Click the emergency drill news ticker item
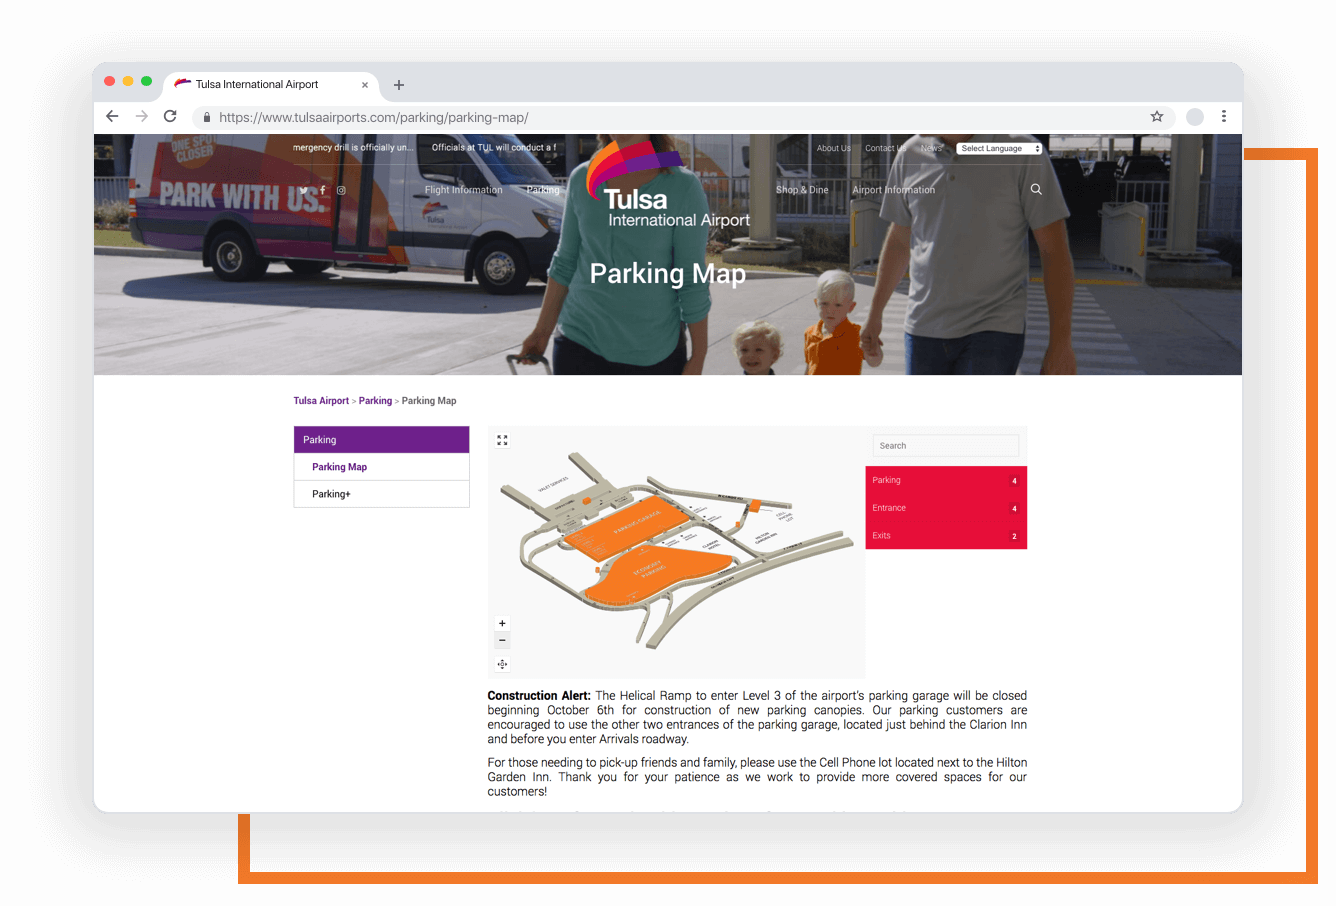This screenshot has height=906, width=1336. 353,147
